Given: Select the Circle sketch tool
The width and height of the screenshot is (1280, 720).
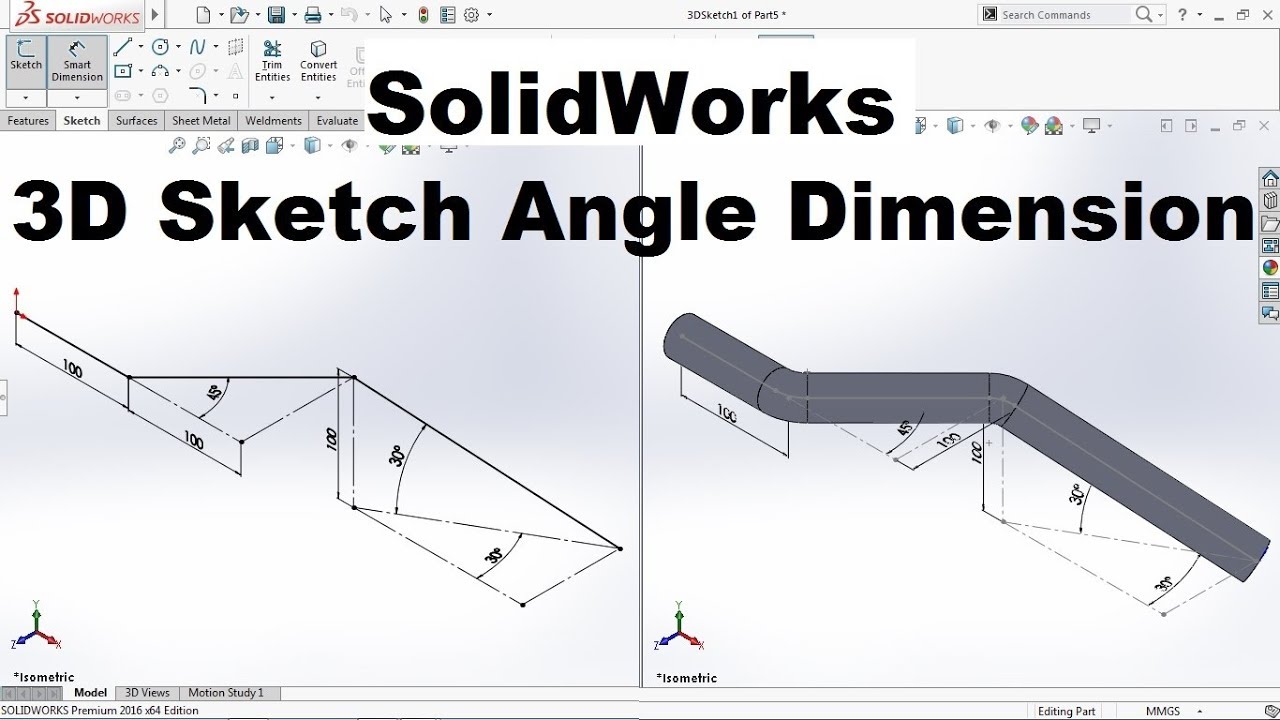Looking at the screenshot, I should point(160,47).
